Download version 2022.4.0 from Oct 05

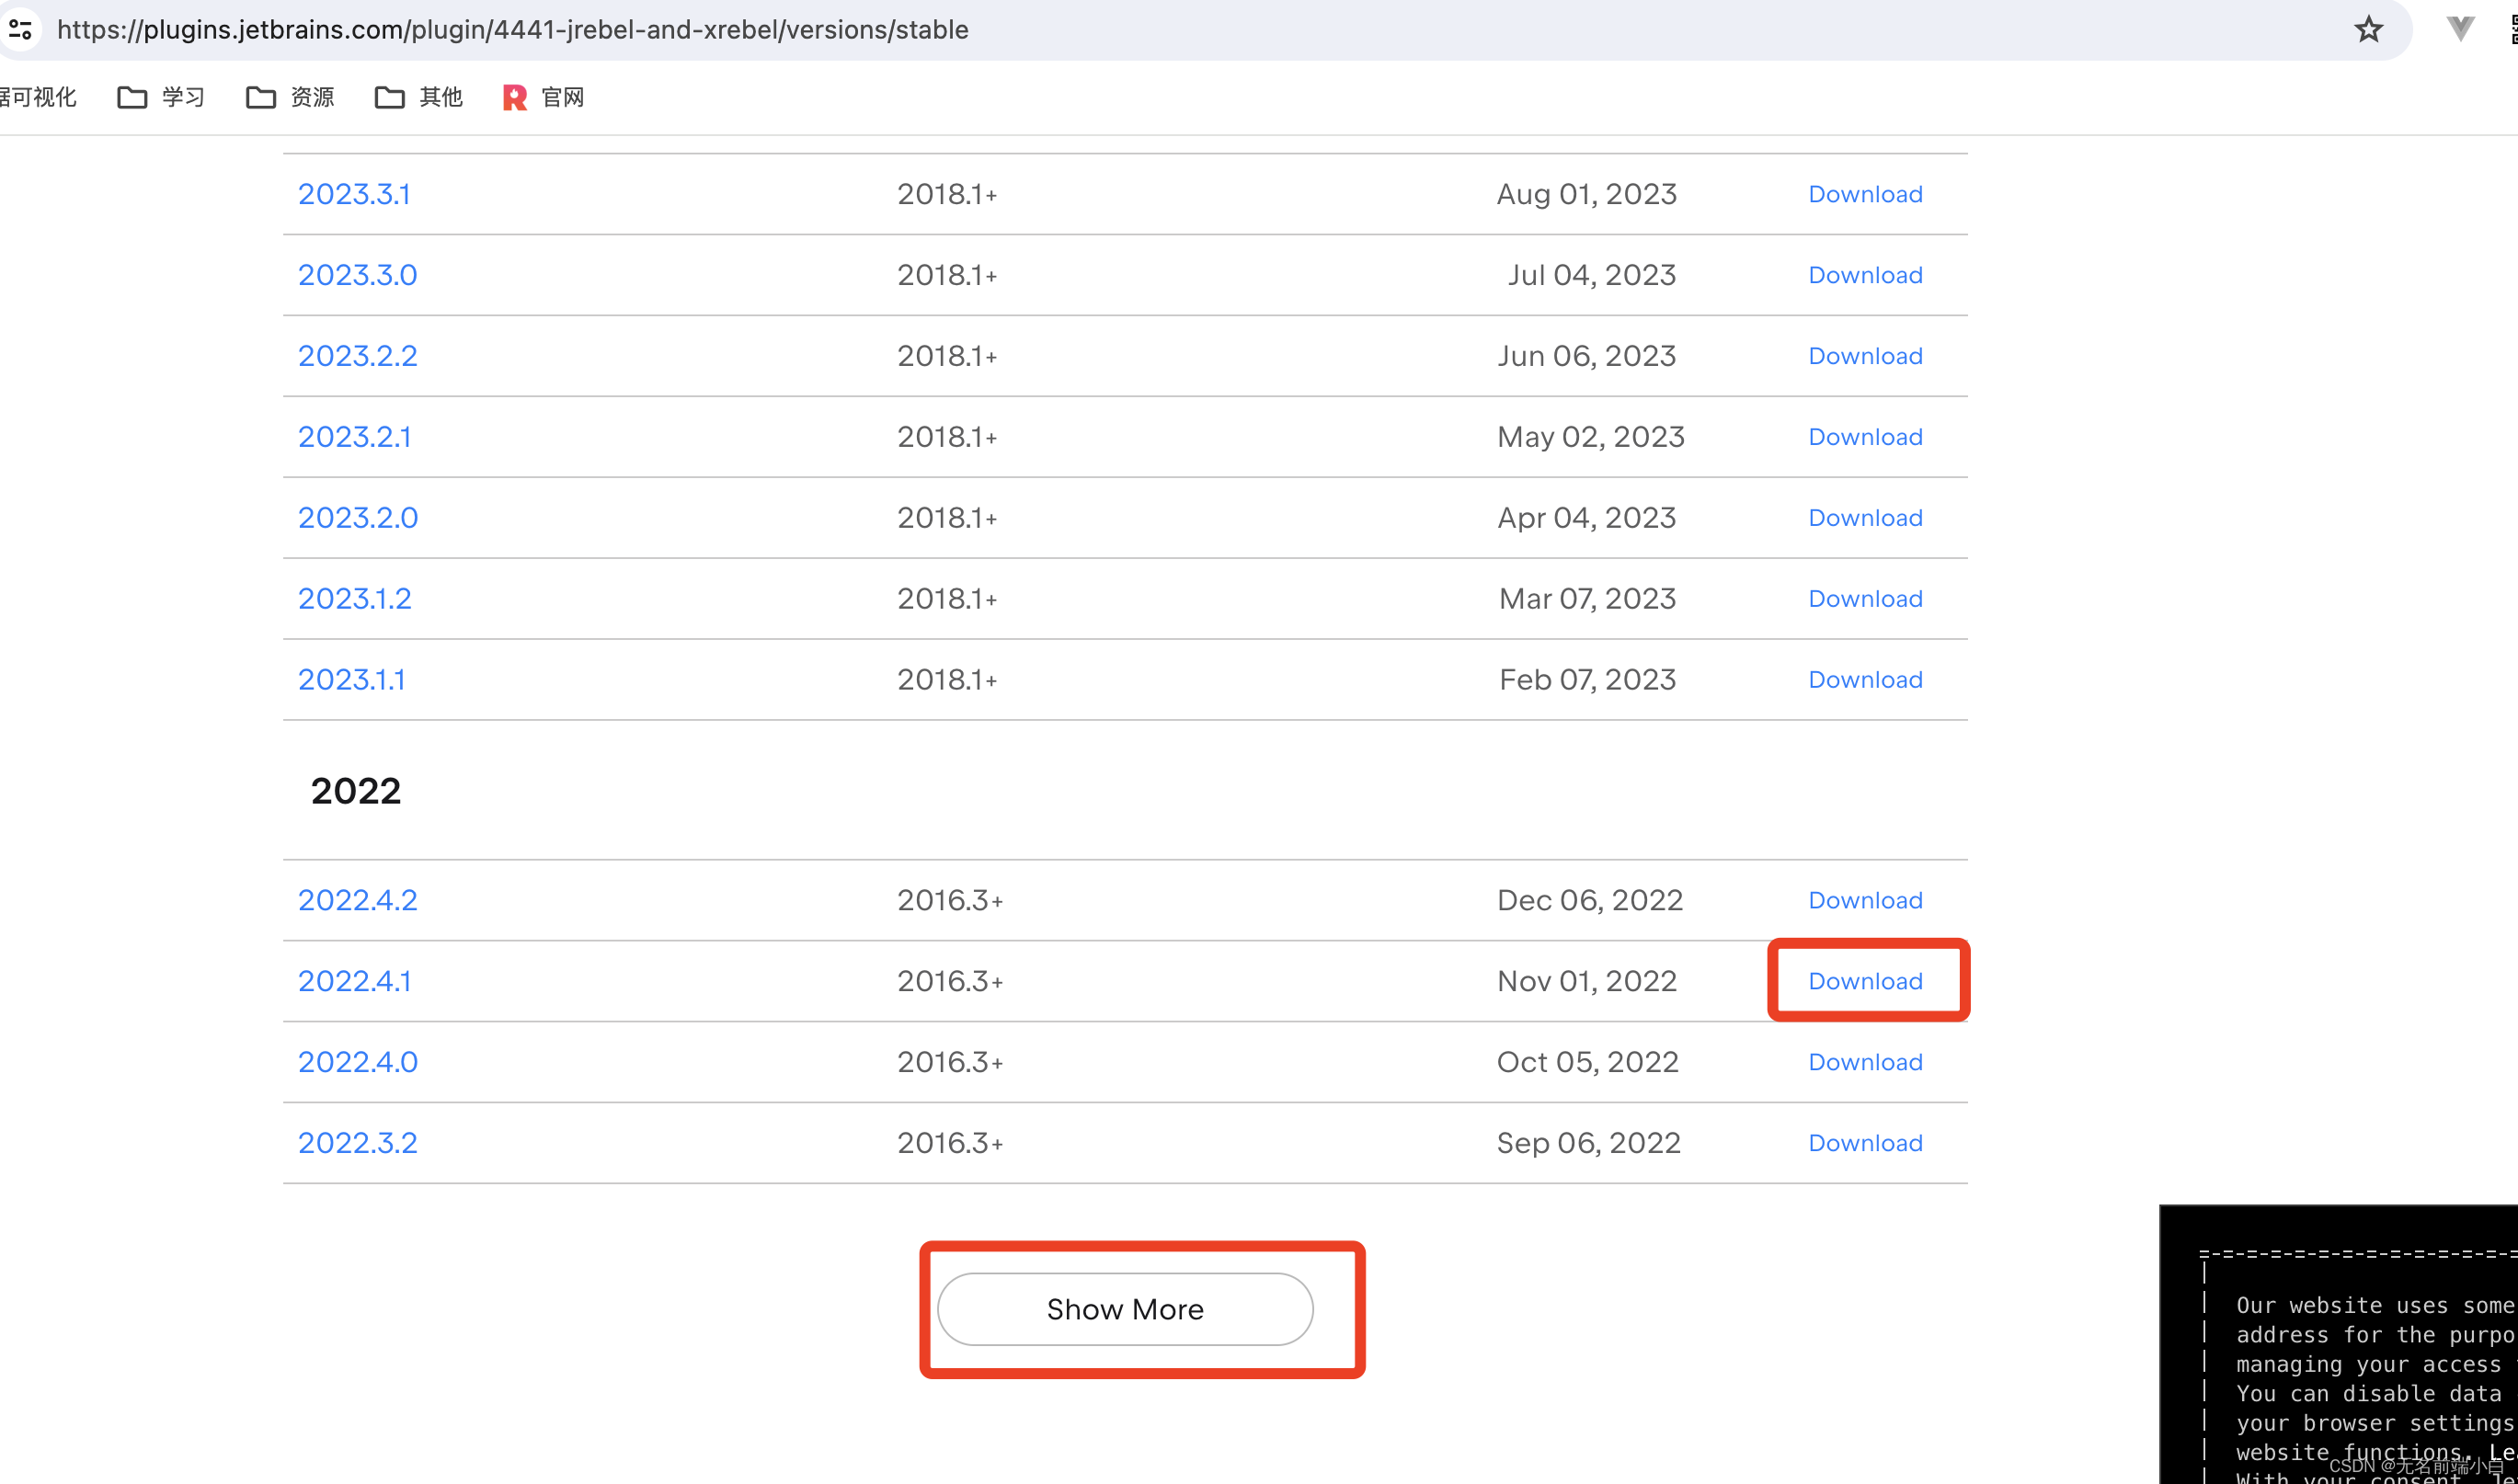[x=1864, y=1062]
